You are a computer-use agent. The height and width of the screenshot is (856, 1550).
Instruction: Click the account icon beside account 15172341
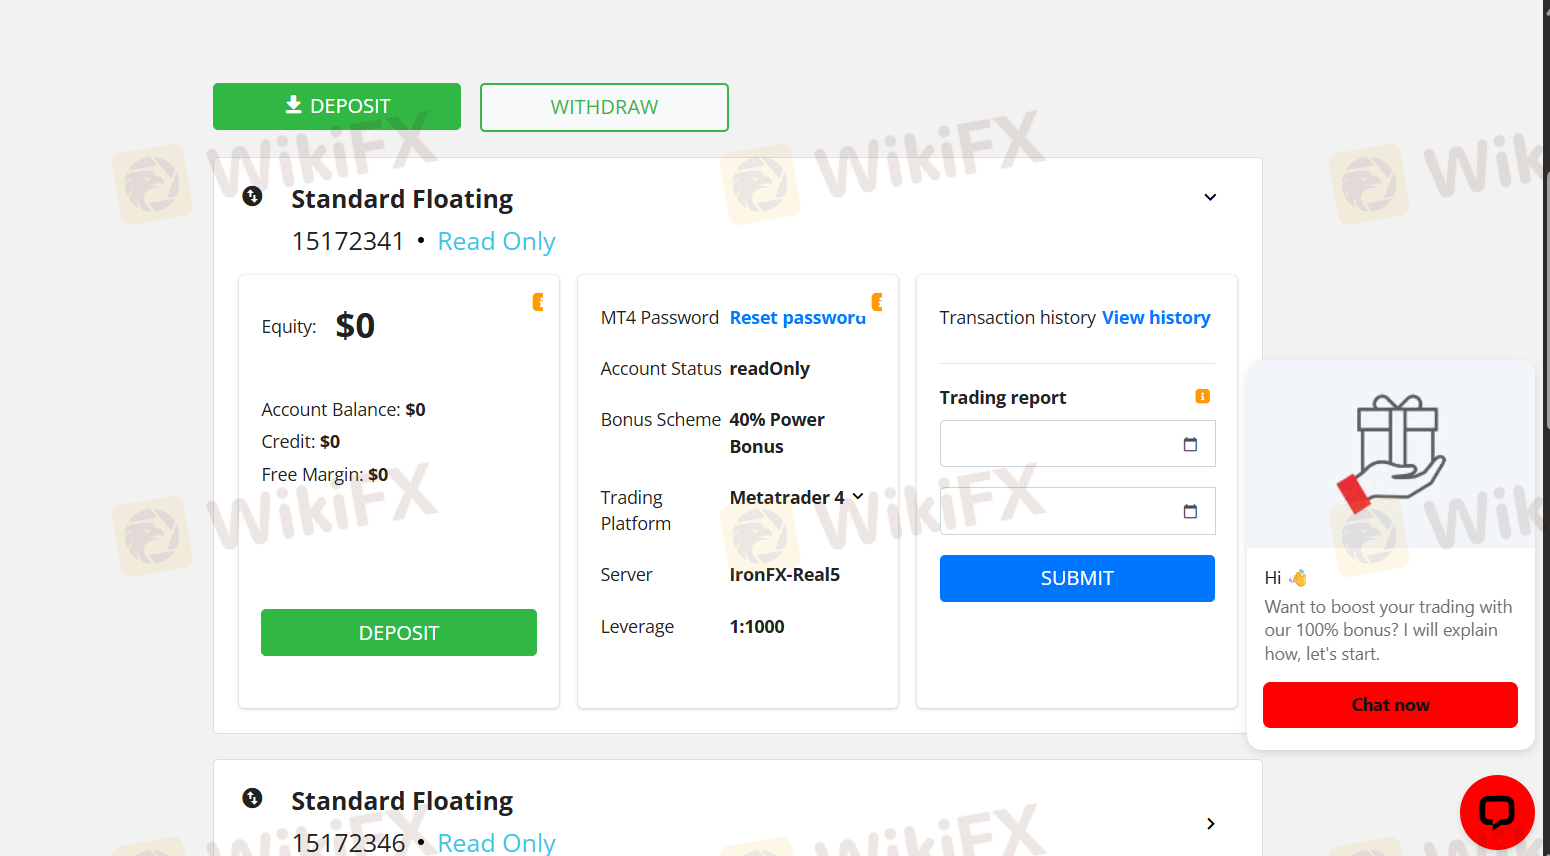[252, 196]
